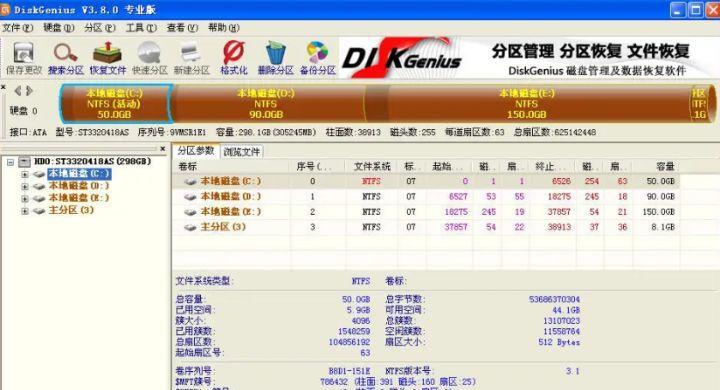The image size is (720, 390).
Task: Open the 工具(T) menu
Action: [x=141, y=28]
